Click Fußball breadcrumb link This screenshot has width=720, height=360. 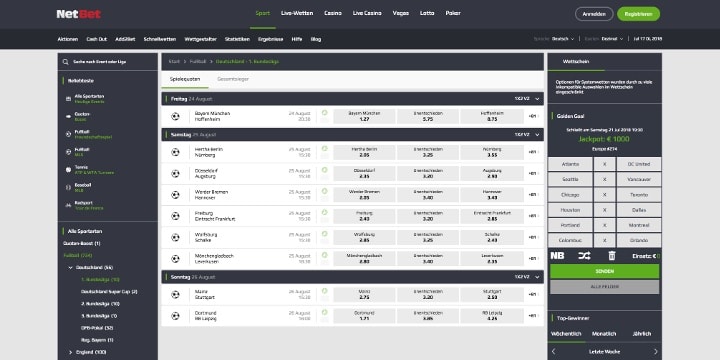(x=198, y=61)
